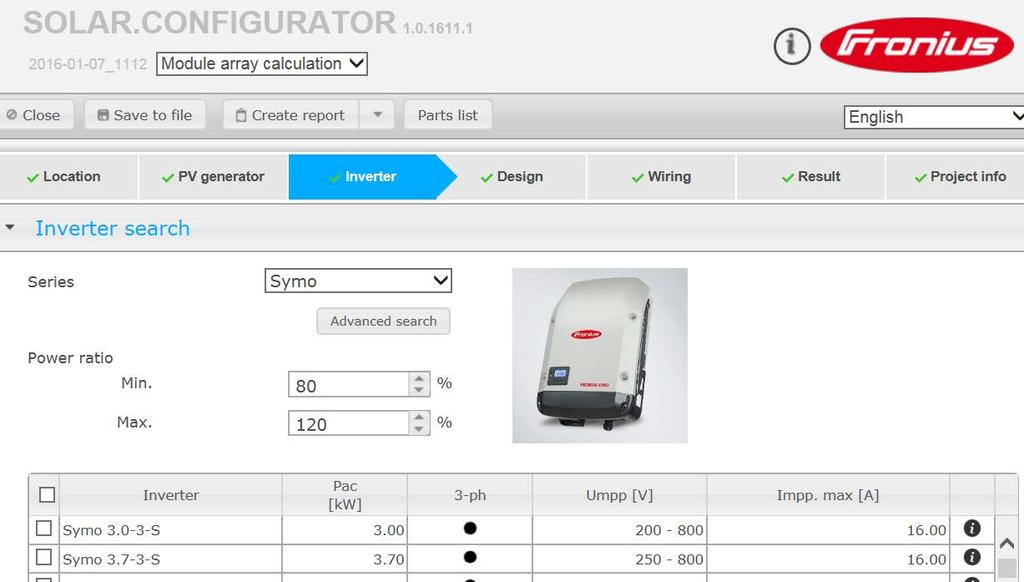The image size is (1024, 582).
Task: Click Create report
Action: pyautogui.click(x=291, y=115)
